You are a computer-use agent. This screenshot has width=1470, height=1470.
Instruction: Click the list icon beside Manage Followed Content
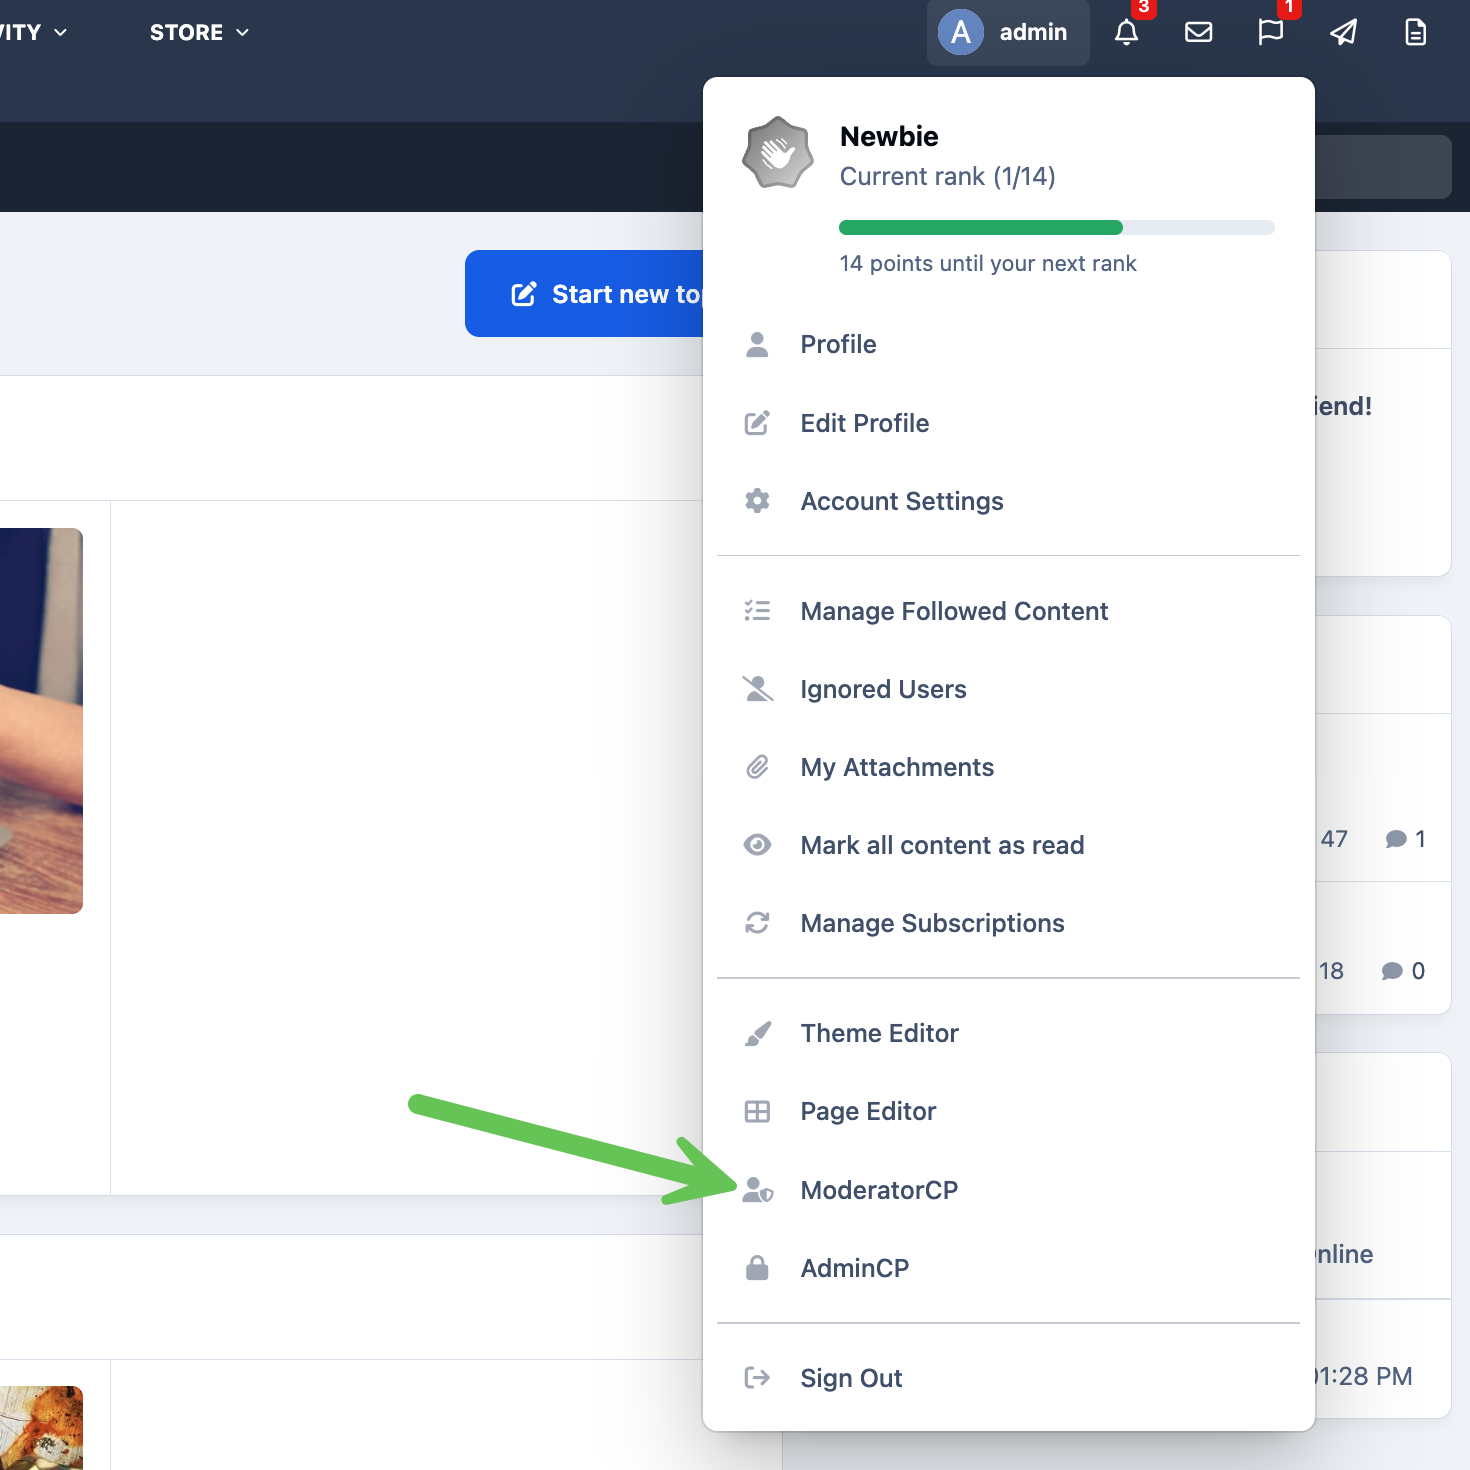click(x=757, y=611)
